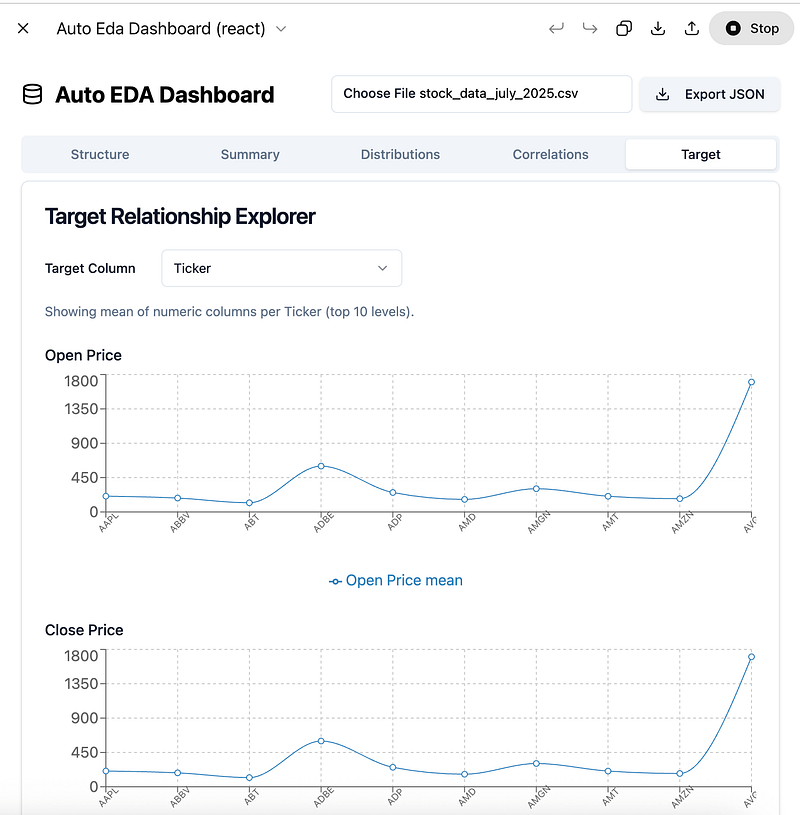The width and height of the screenshot is (800, 815).
Task: Choose a file via the file input
Action: pos(481,94)
